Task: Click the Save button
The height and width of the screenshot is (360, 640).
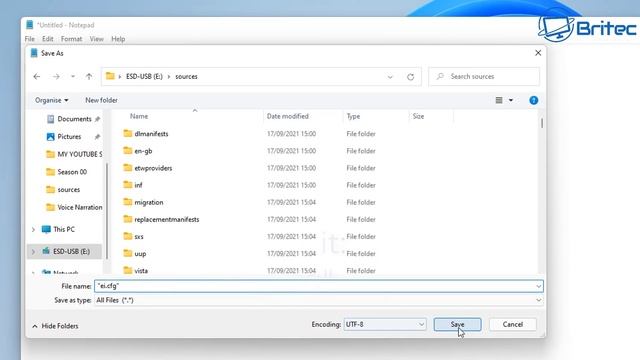Action: [458, 324]
